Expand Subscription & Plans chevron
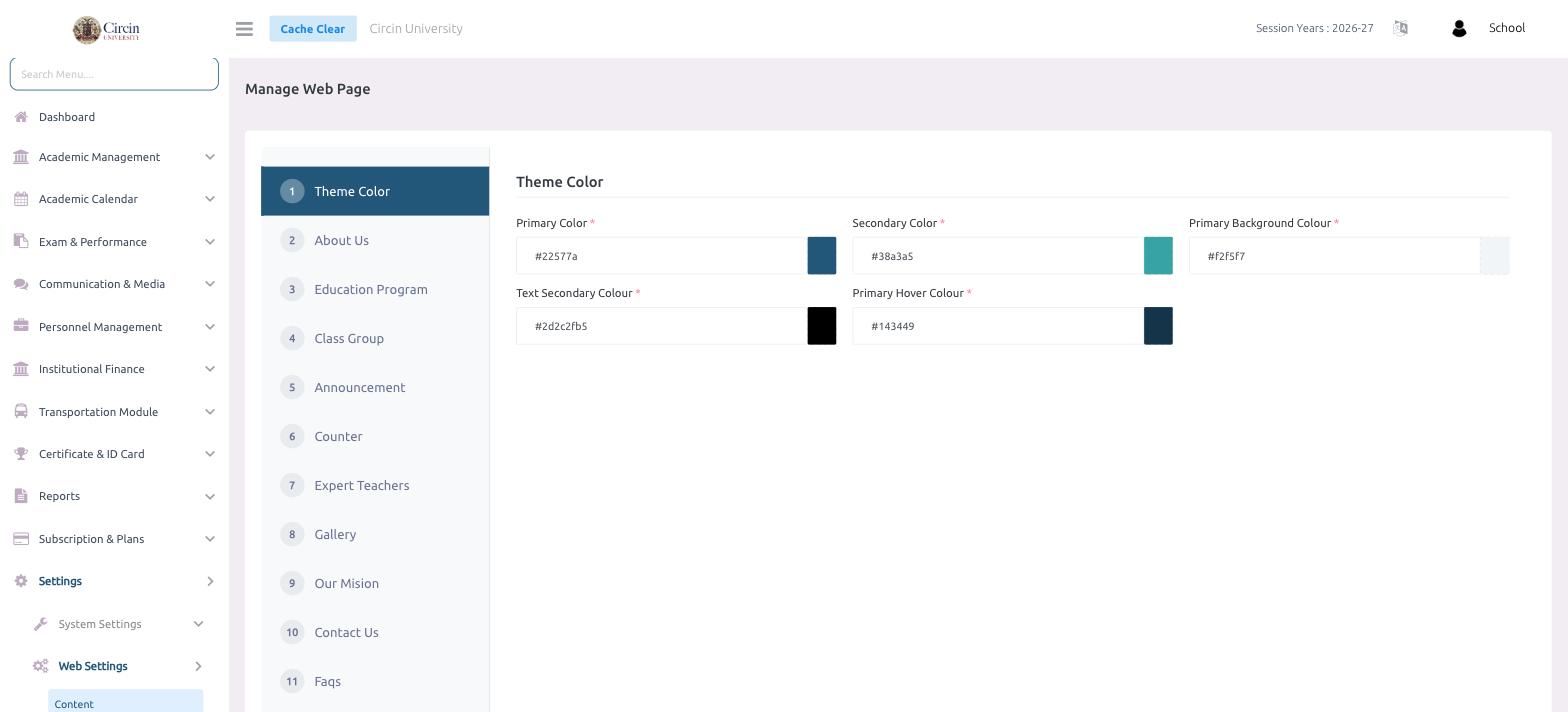1568x712 pixels. tap(210, 539)
